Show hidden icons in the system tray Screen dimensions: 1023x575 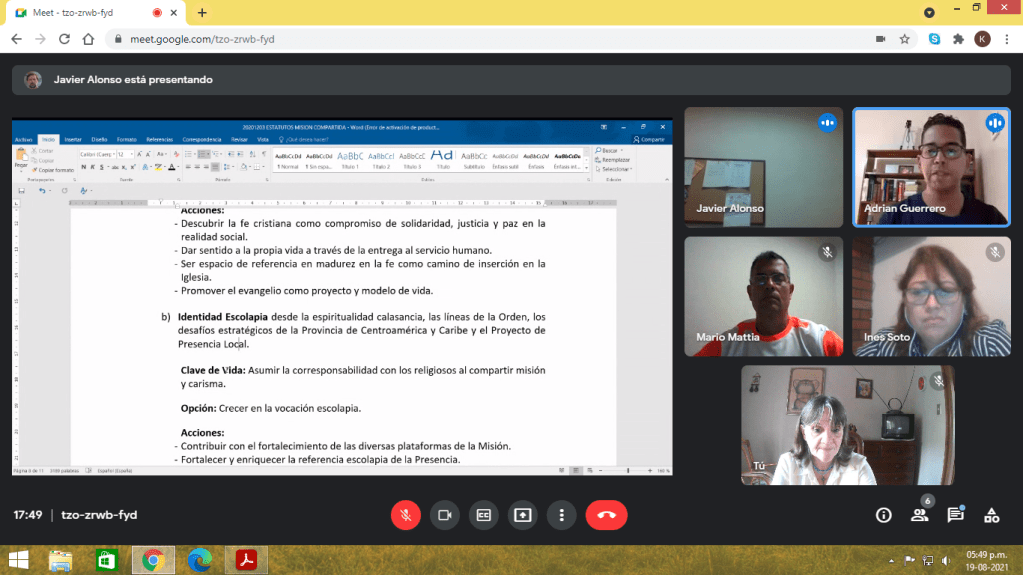click(891, 560)
